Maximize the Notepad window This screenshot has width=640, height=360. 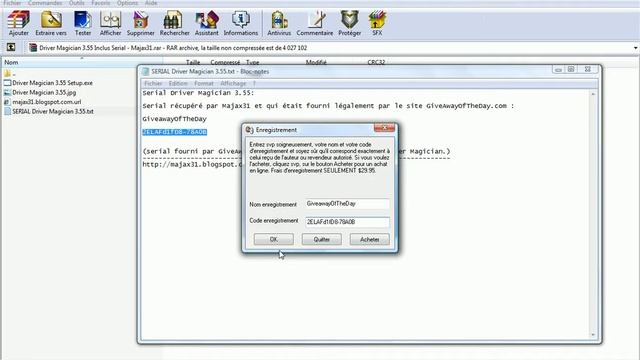[x=571, y=69]
